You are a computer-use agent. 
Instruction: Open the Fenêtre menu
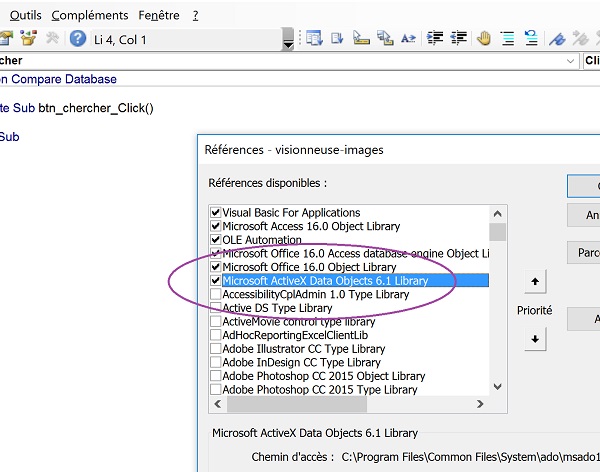point(159,15)
